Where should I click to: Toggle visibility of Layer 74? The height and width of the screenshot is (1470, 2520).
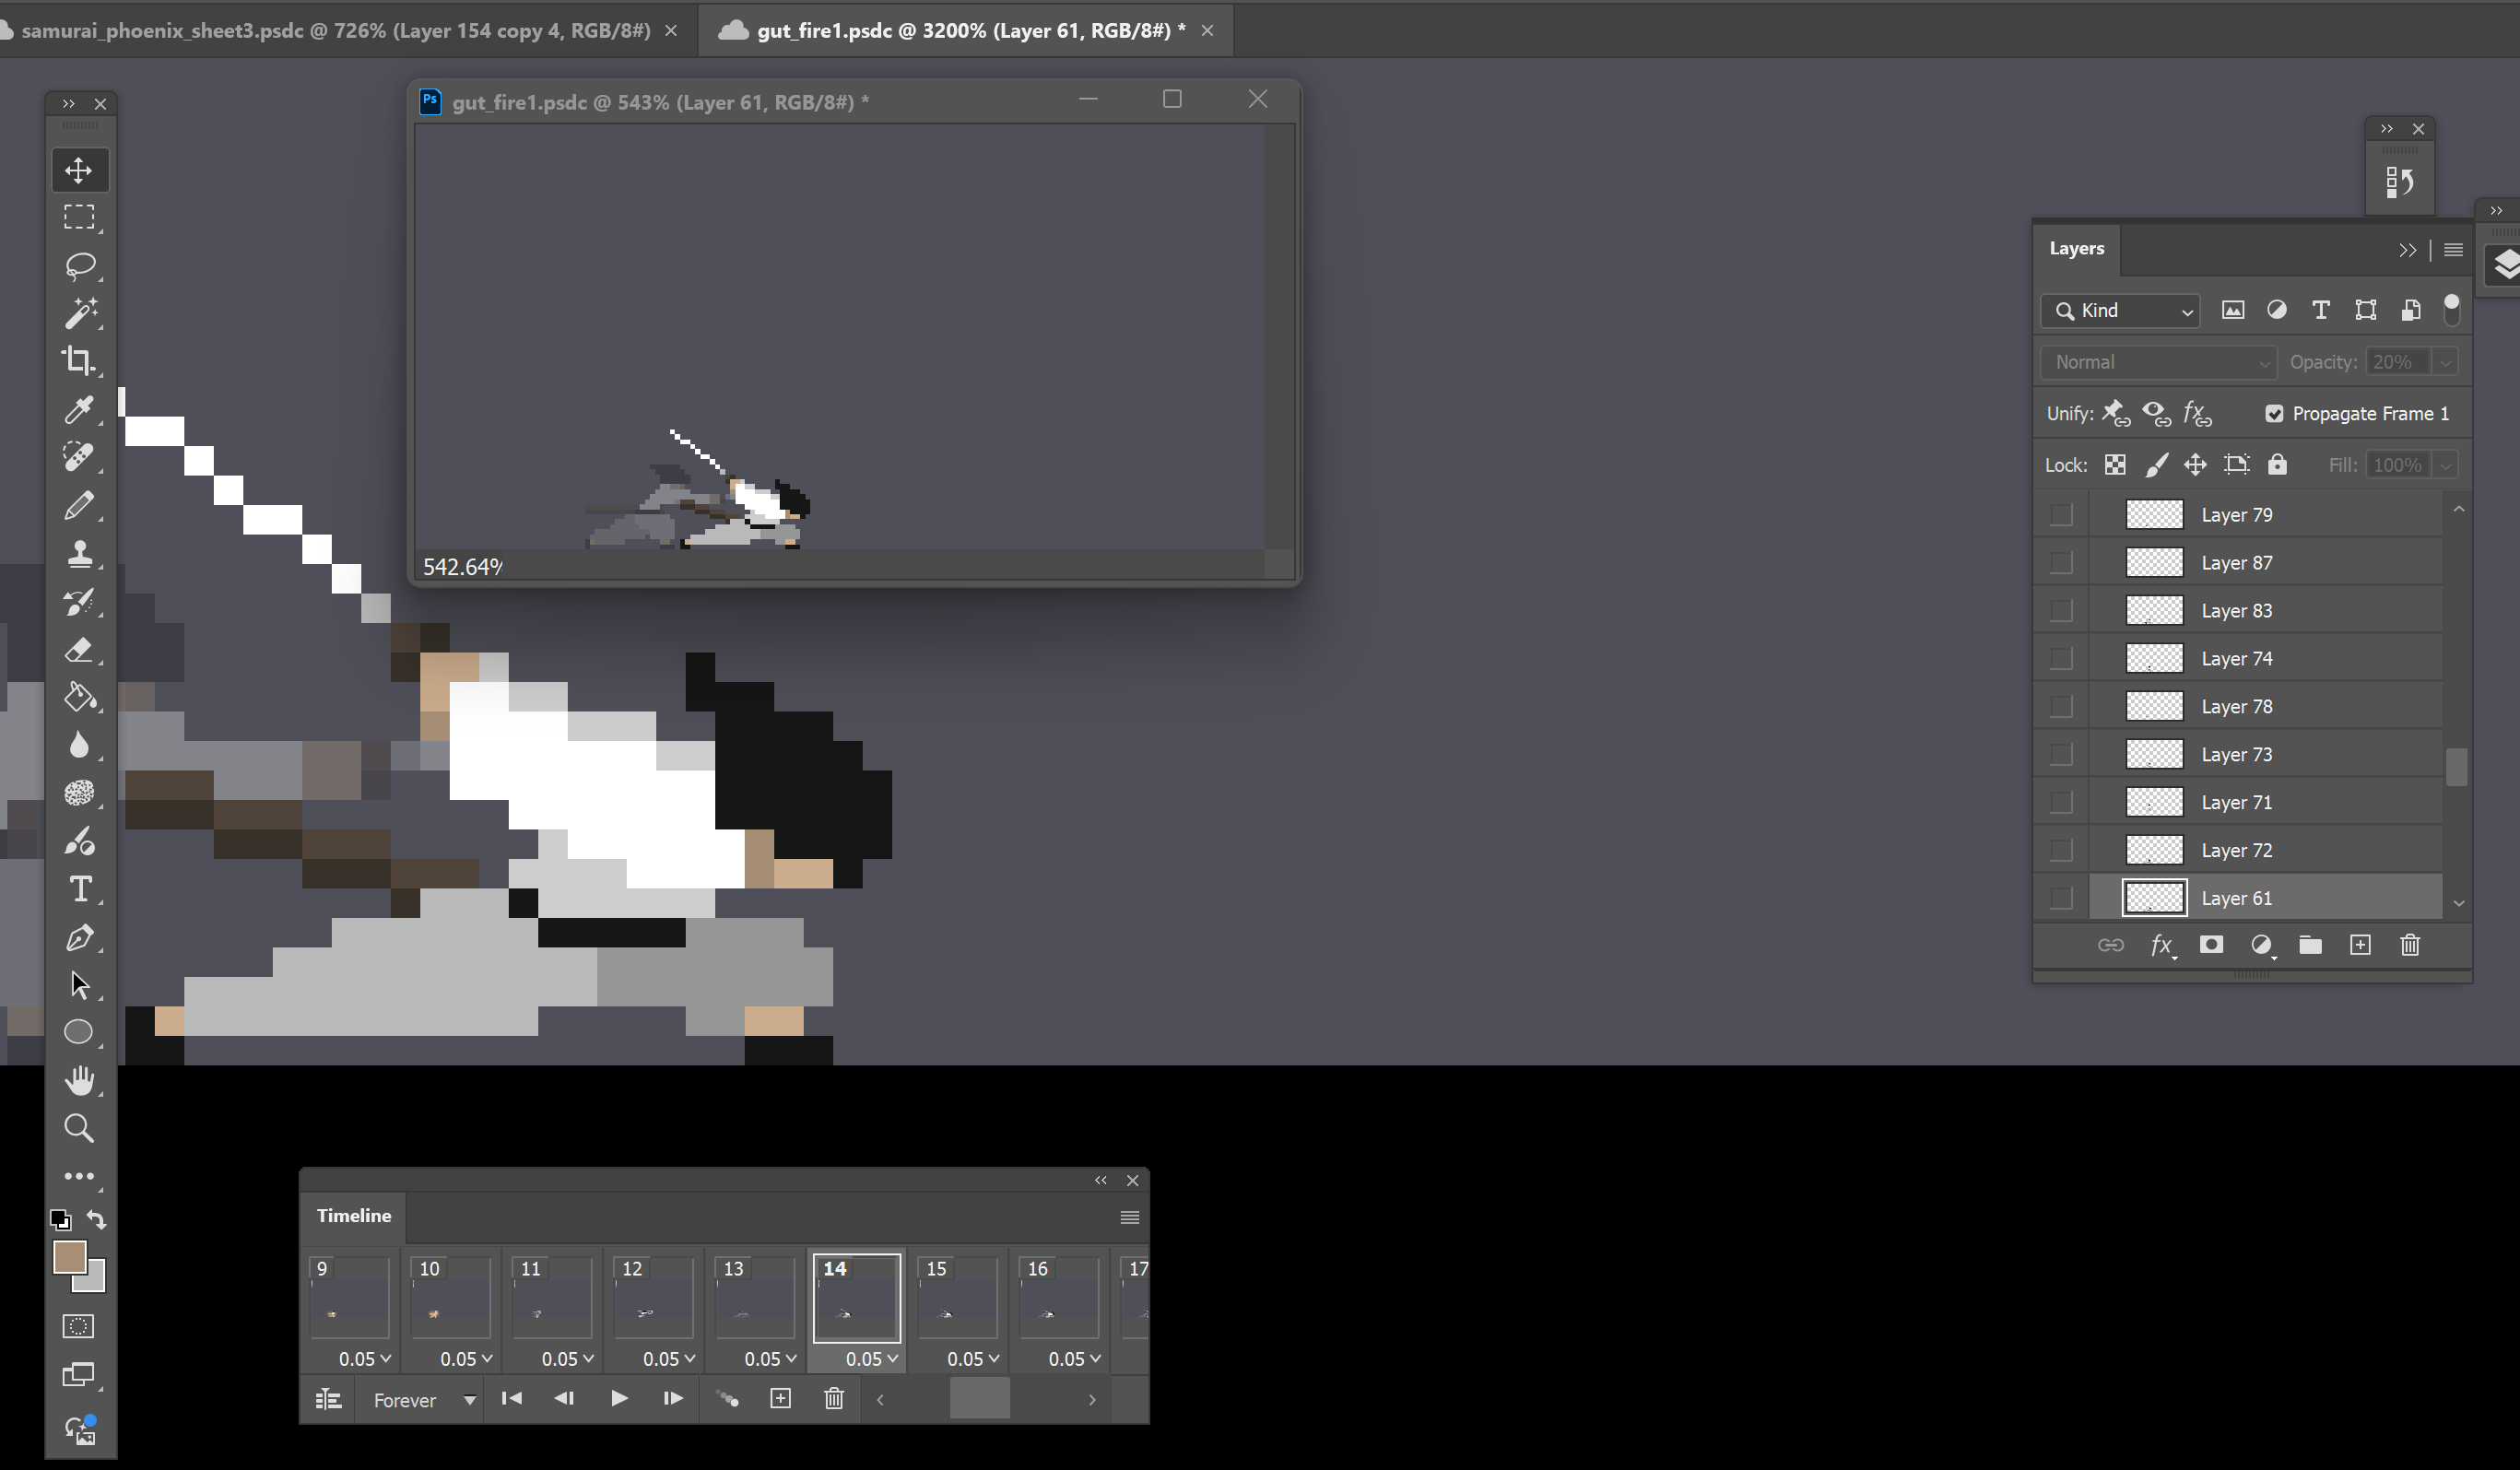2061,659
